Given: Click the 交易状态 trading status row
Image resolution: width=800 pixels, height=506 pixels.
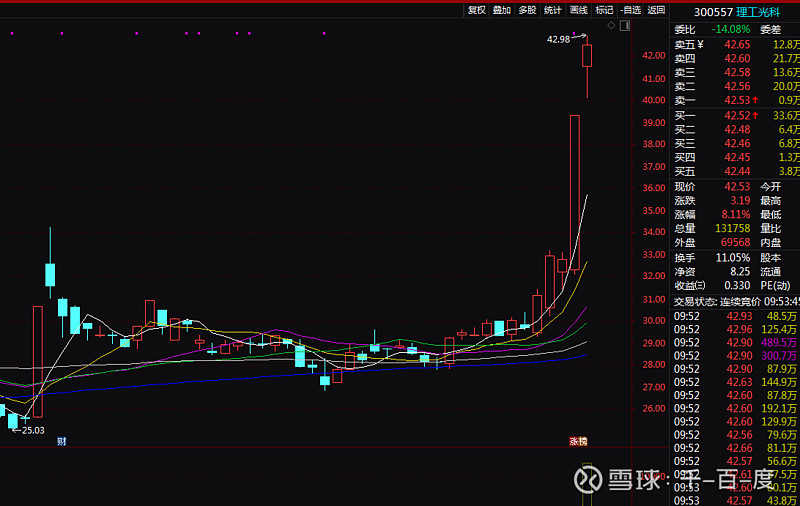Looking at the screenshot, I should click(x=735, y=301).
